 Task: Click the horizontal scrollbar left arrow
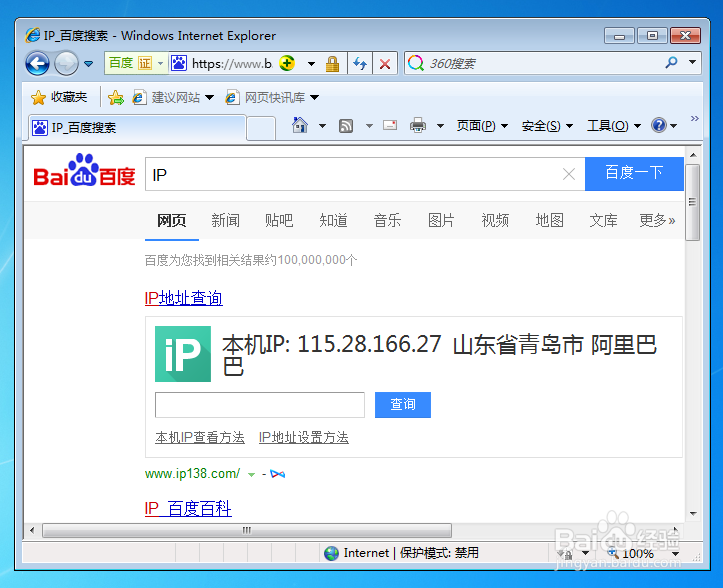coord(32,530)
